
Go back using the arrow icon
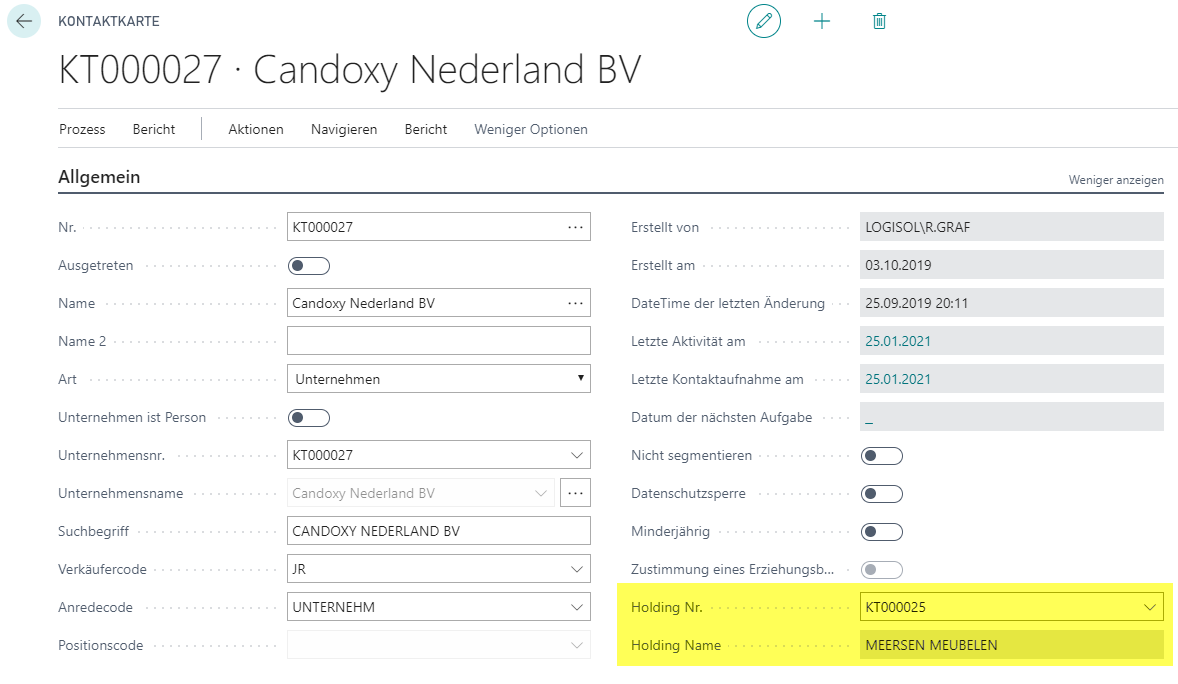tap(24, 21)
